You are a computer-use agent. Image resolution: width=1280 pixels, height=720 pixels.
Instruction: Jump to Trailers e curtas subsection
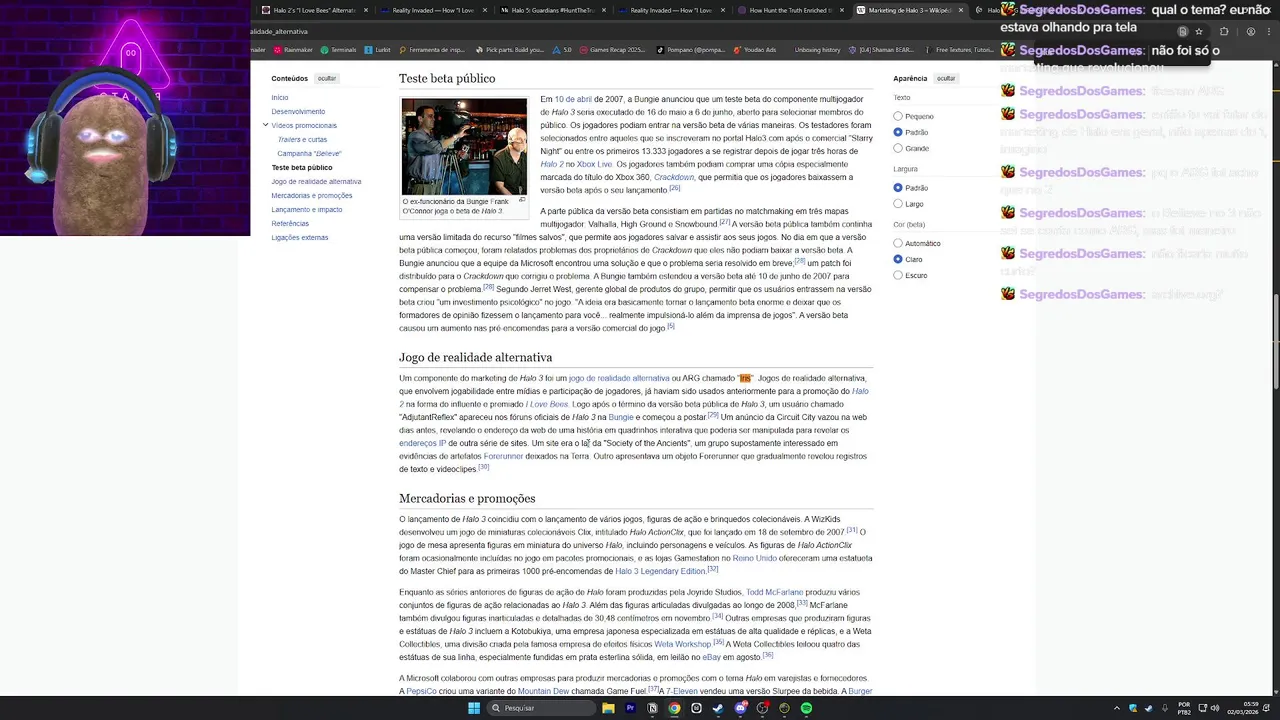click(x=302, y=139)
